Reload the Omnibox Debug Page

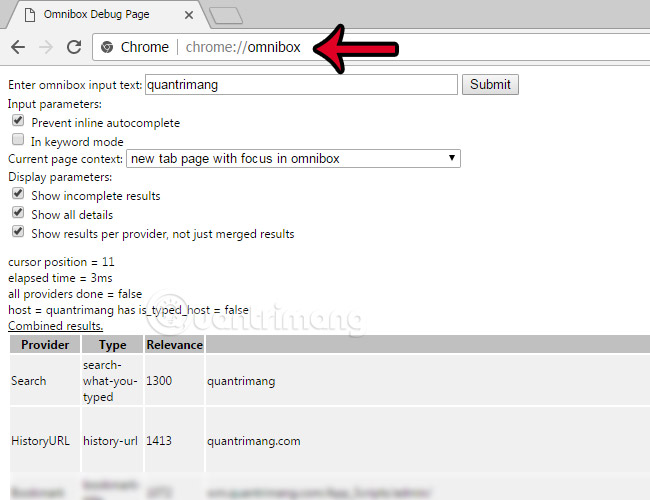tap(74, 47)
